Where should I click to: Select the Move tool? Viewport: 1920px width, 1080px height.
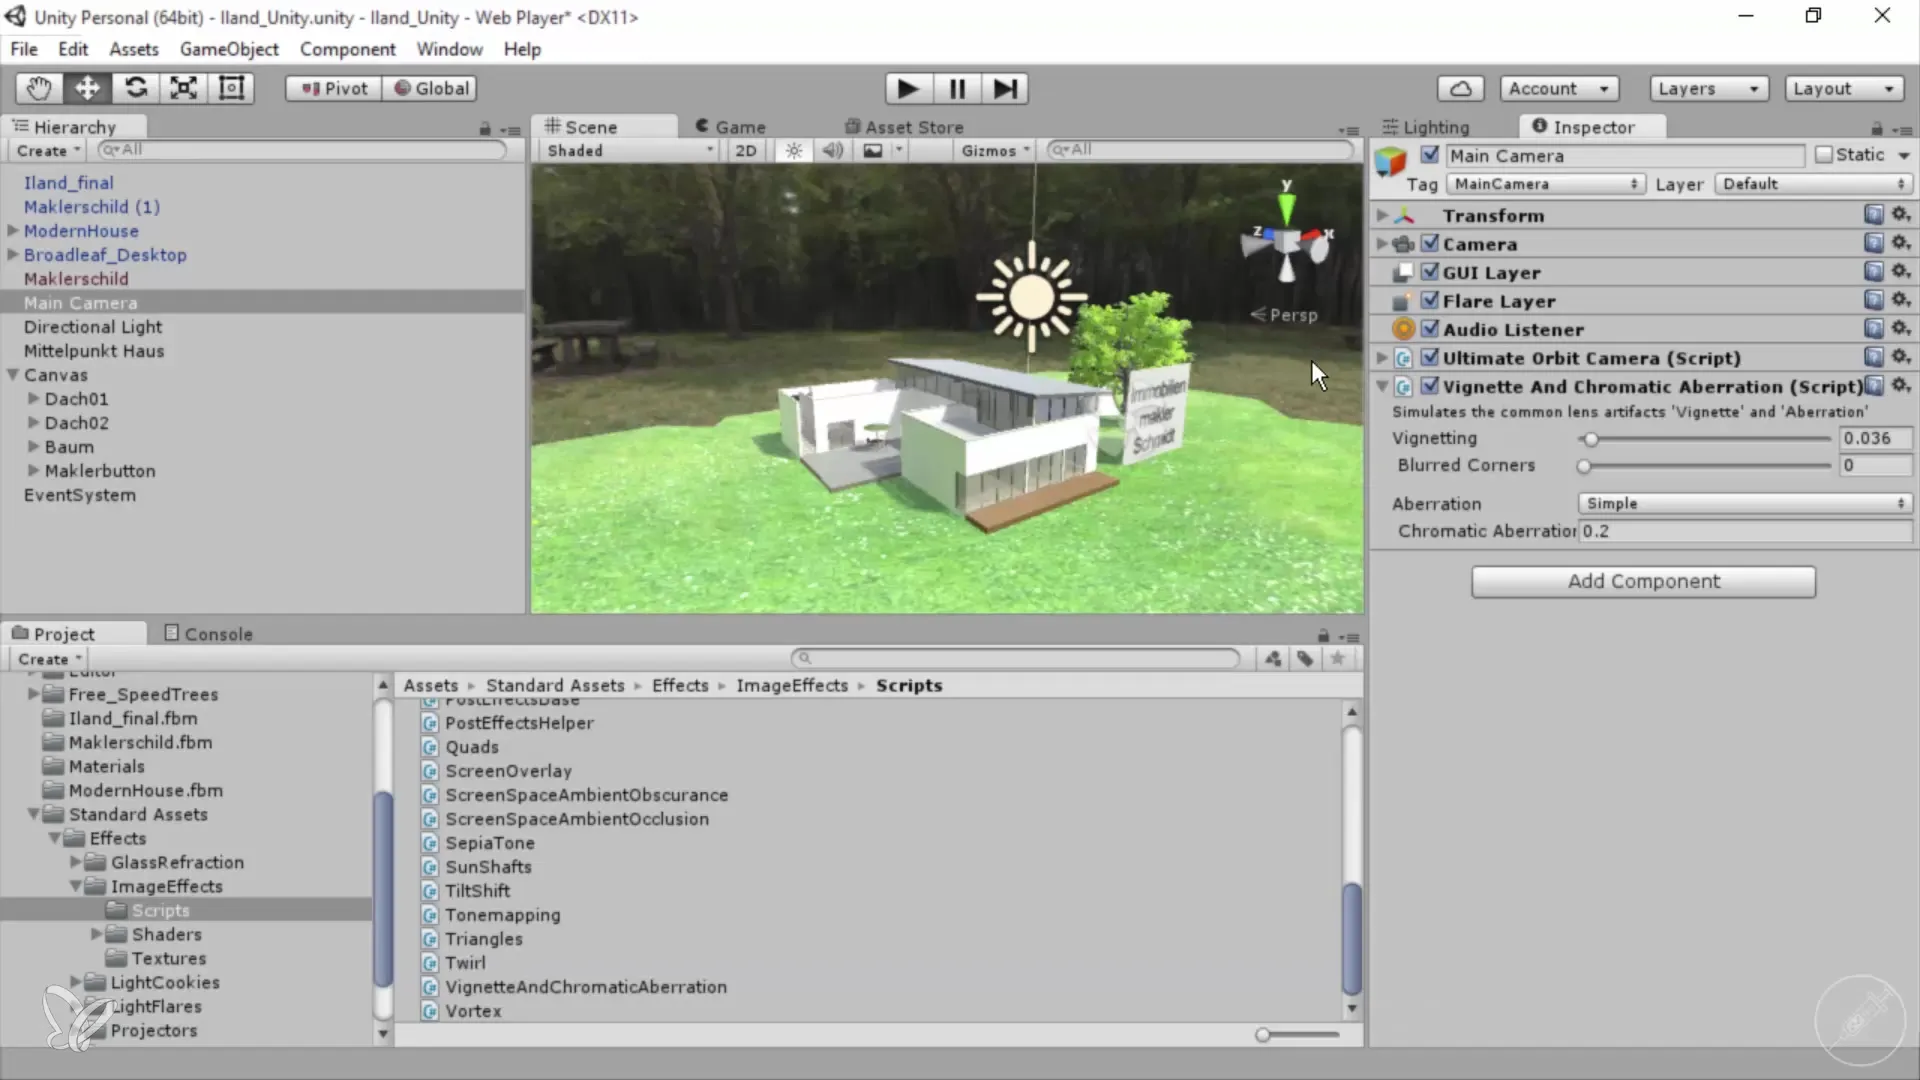(x=87, y=88)
